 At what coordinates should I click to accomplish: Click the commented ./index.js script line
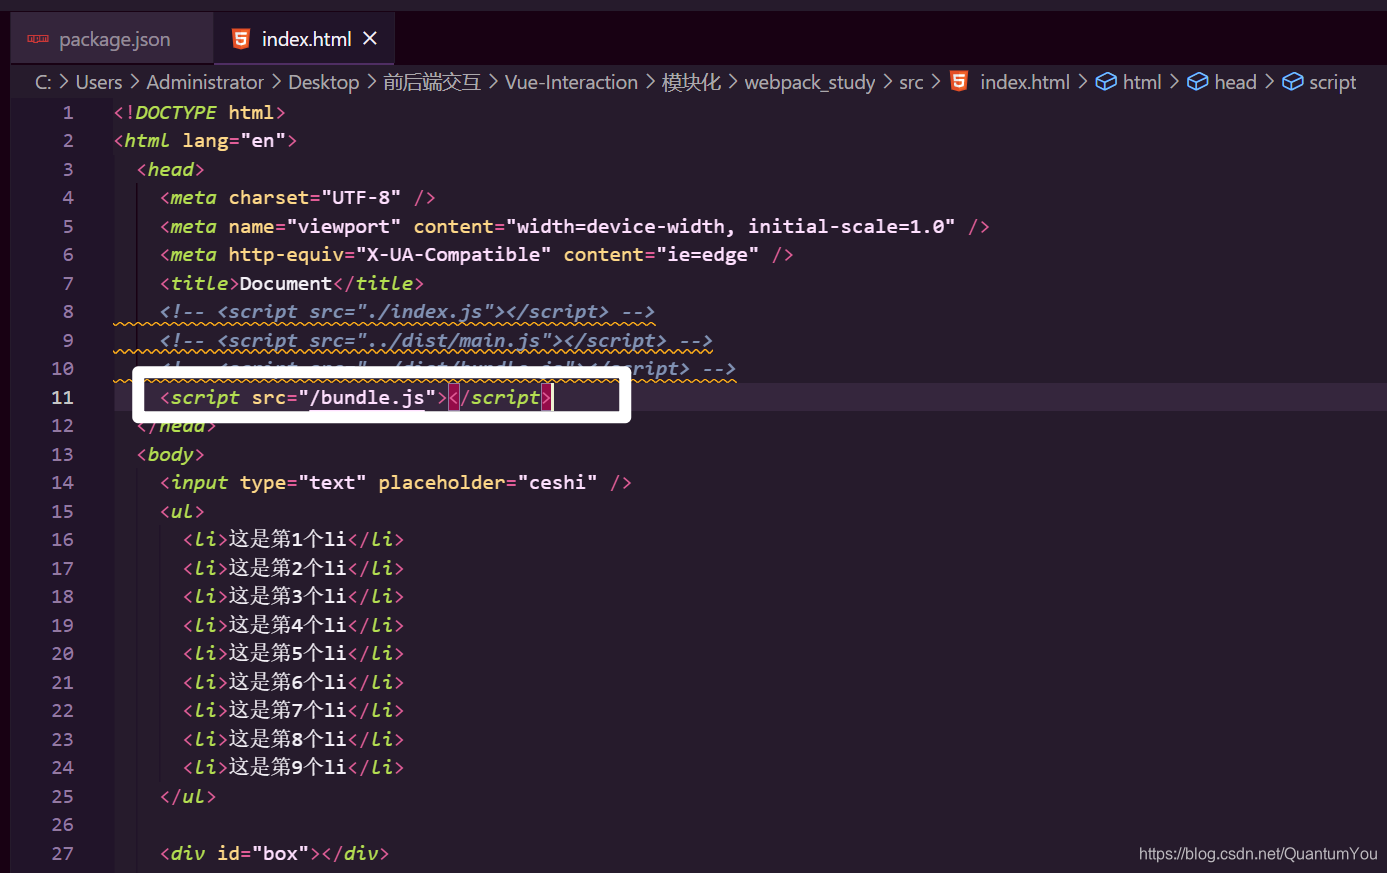407,312
